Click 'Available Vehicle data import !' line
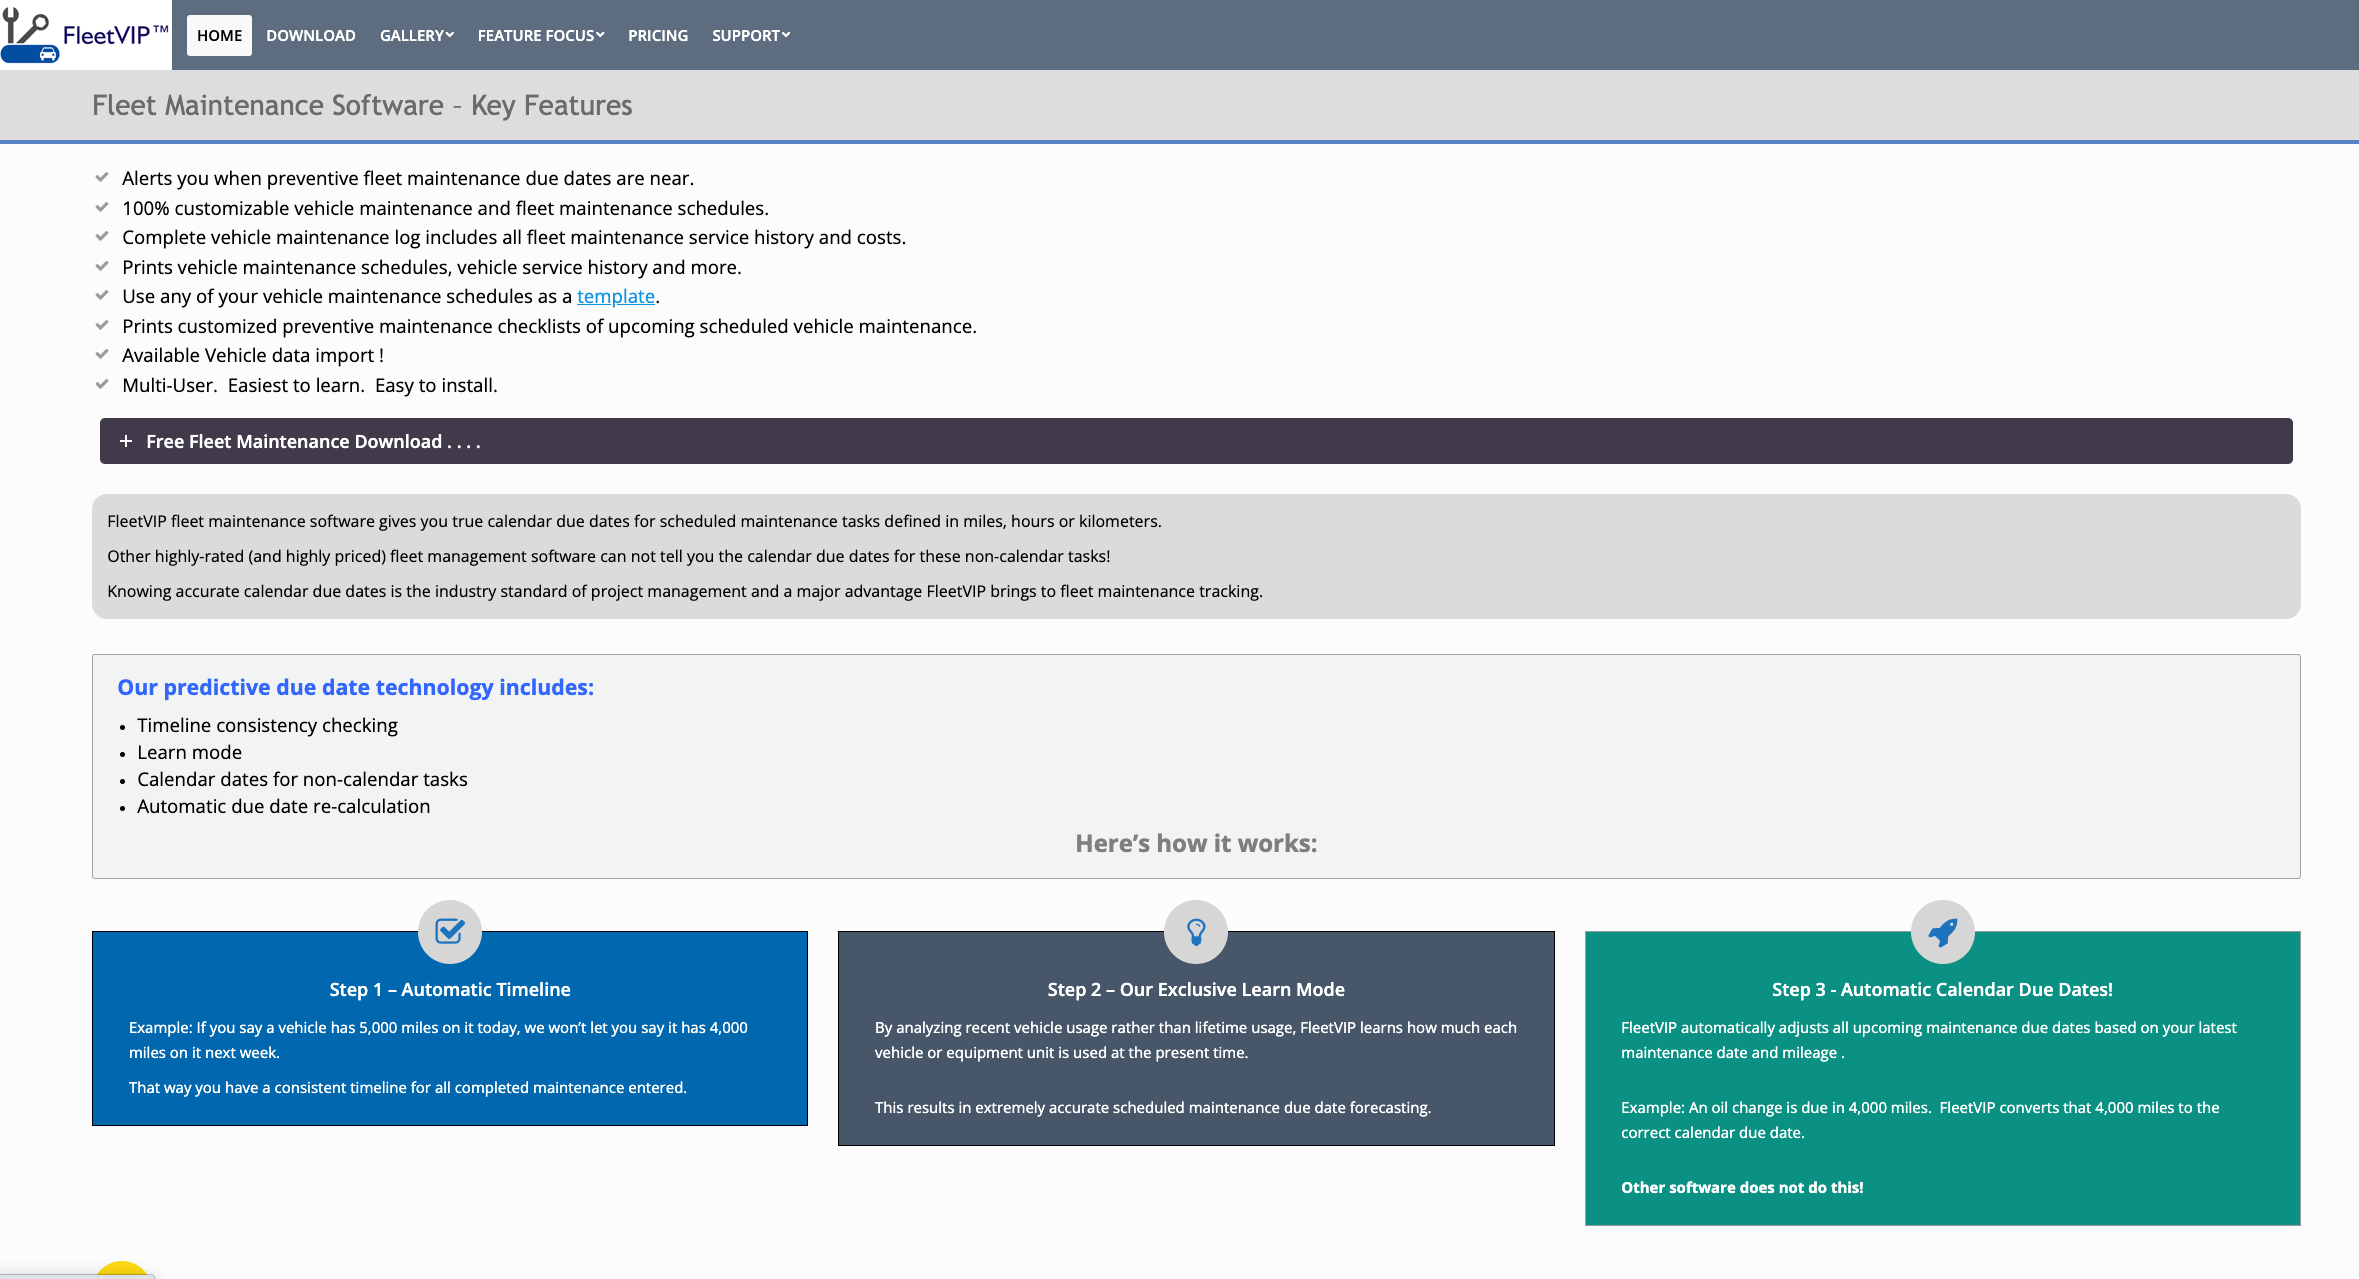 (x=253, y=355)
